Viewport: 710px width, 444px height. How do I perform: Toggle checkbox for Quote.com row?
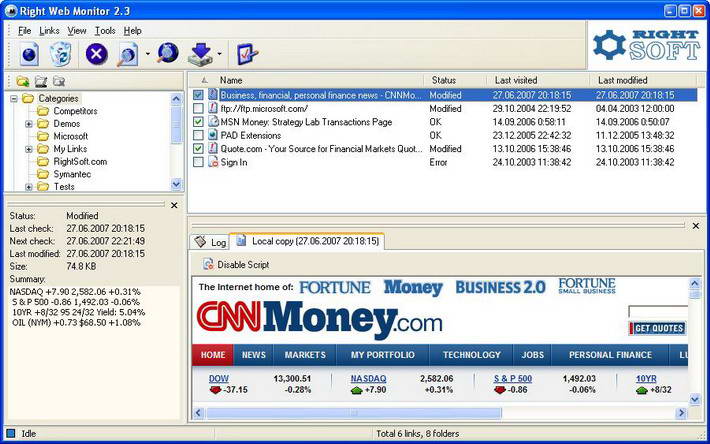coord(198,148)
